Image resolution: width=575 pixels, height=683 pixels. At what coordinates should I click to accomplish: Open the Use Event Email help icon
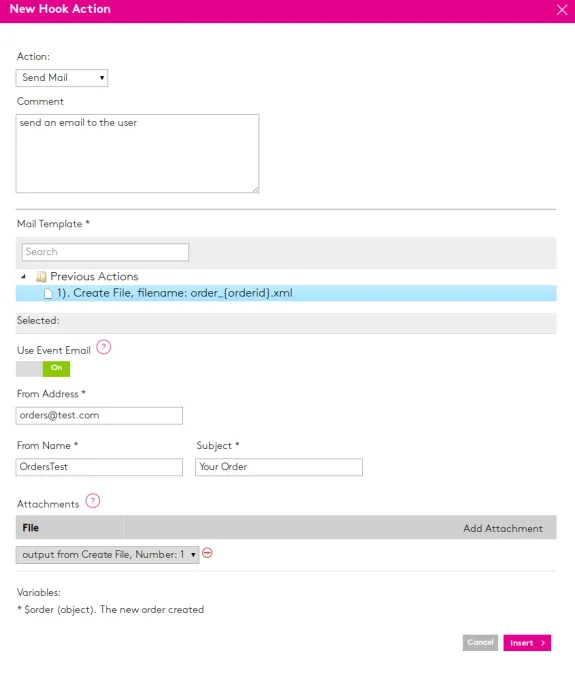pyautogui.click(x=104, y=348)
